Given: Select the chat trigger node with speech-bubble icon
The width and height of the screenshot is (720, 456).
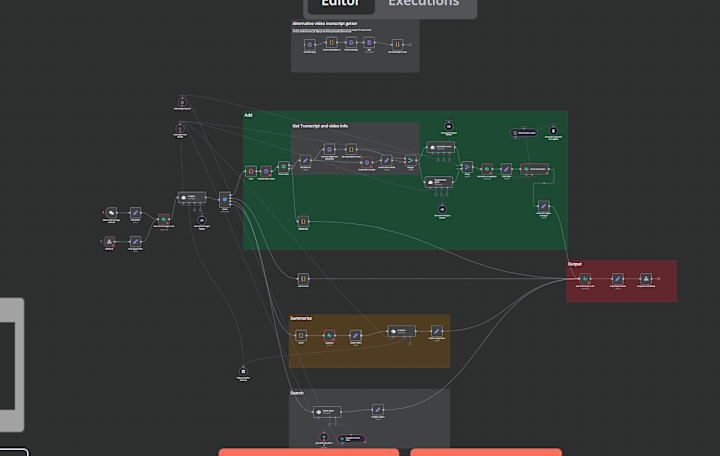Looking at the screenshot, I should point(111,213).
